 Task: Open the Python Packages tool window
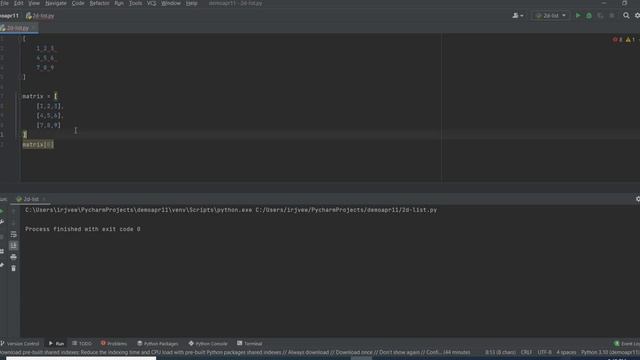(x=158, y=344)
